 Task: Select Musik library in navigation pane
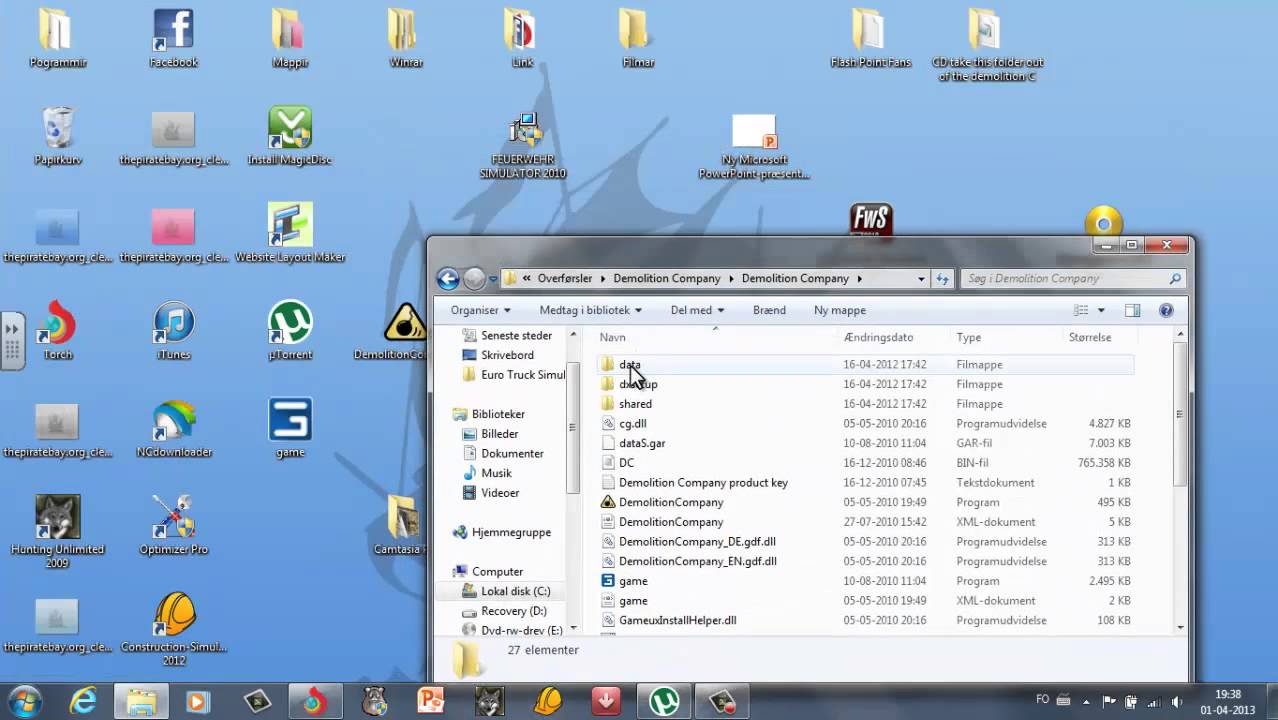pyautogui.click(x=487, y=473)
